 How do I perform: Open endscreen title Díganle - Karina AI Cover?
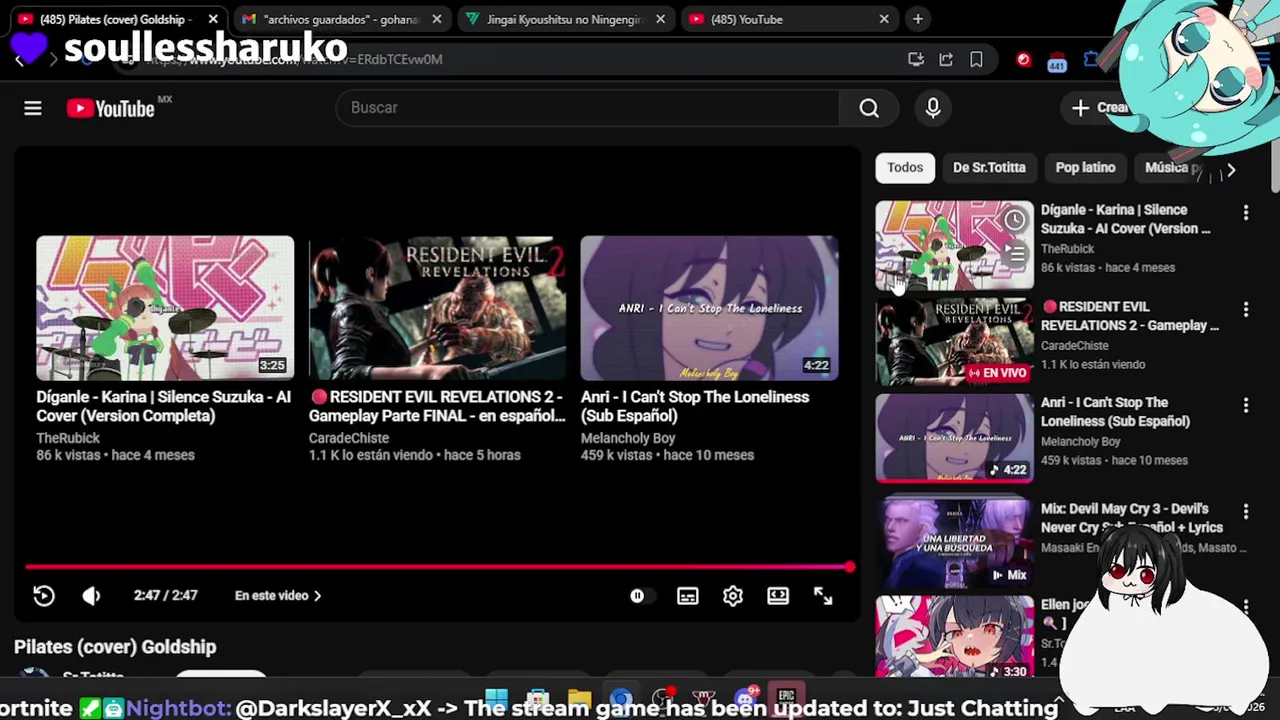pos(163,406)
